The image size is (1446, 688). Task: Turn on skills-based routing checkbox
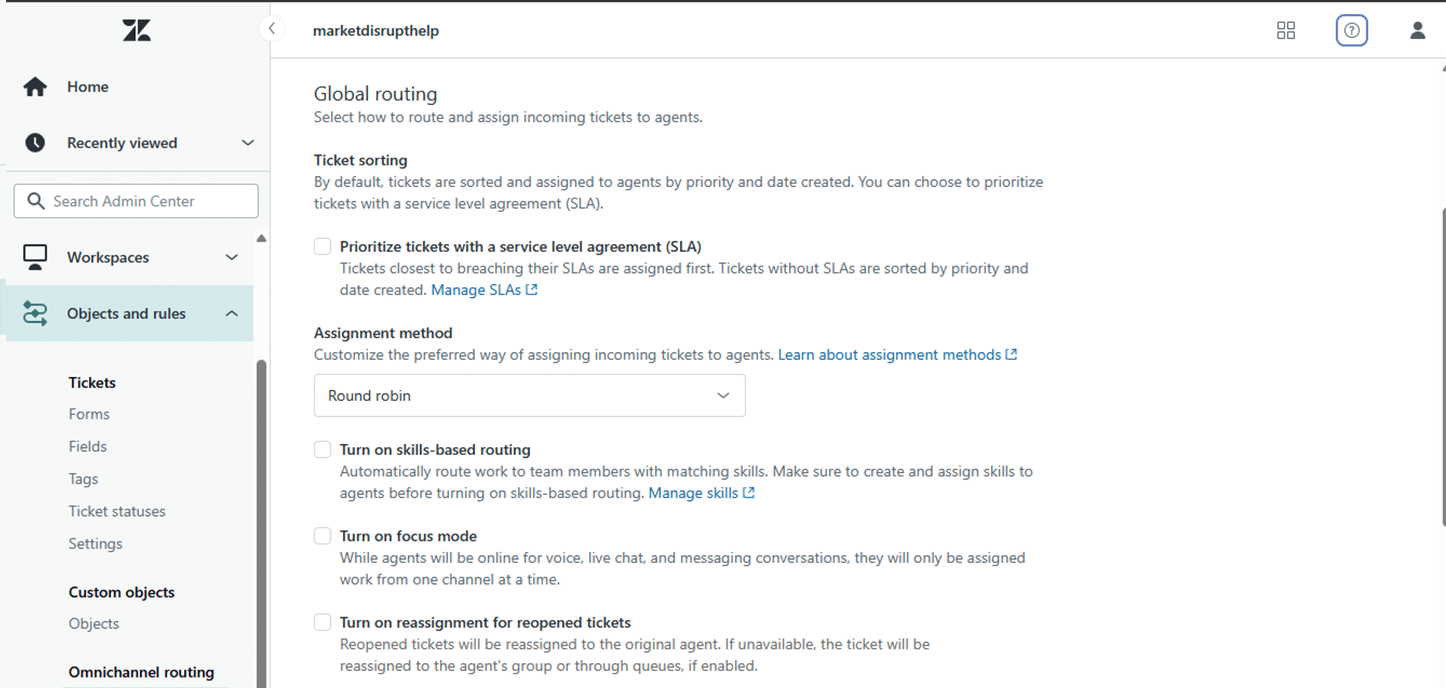323,450
